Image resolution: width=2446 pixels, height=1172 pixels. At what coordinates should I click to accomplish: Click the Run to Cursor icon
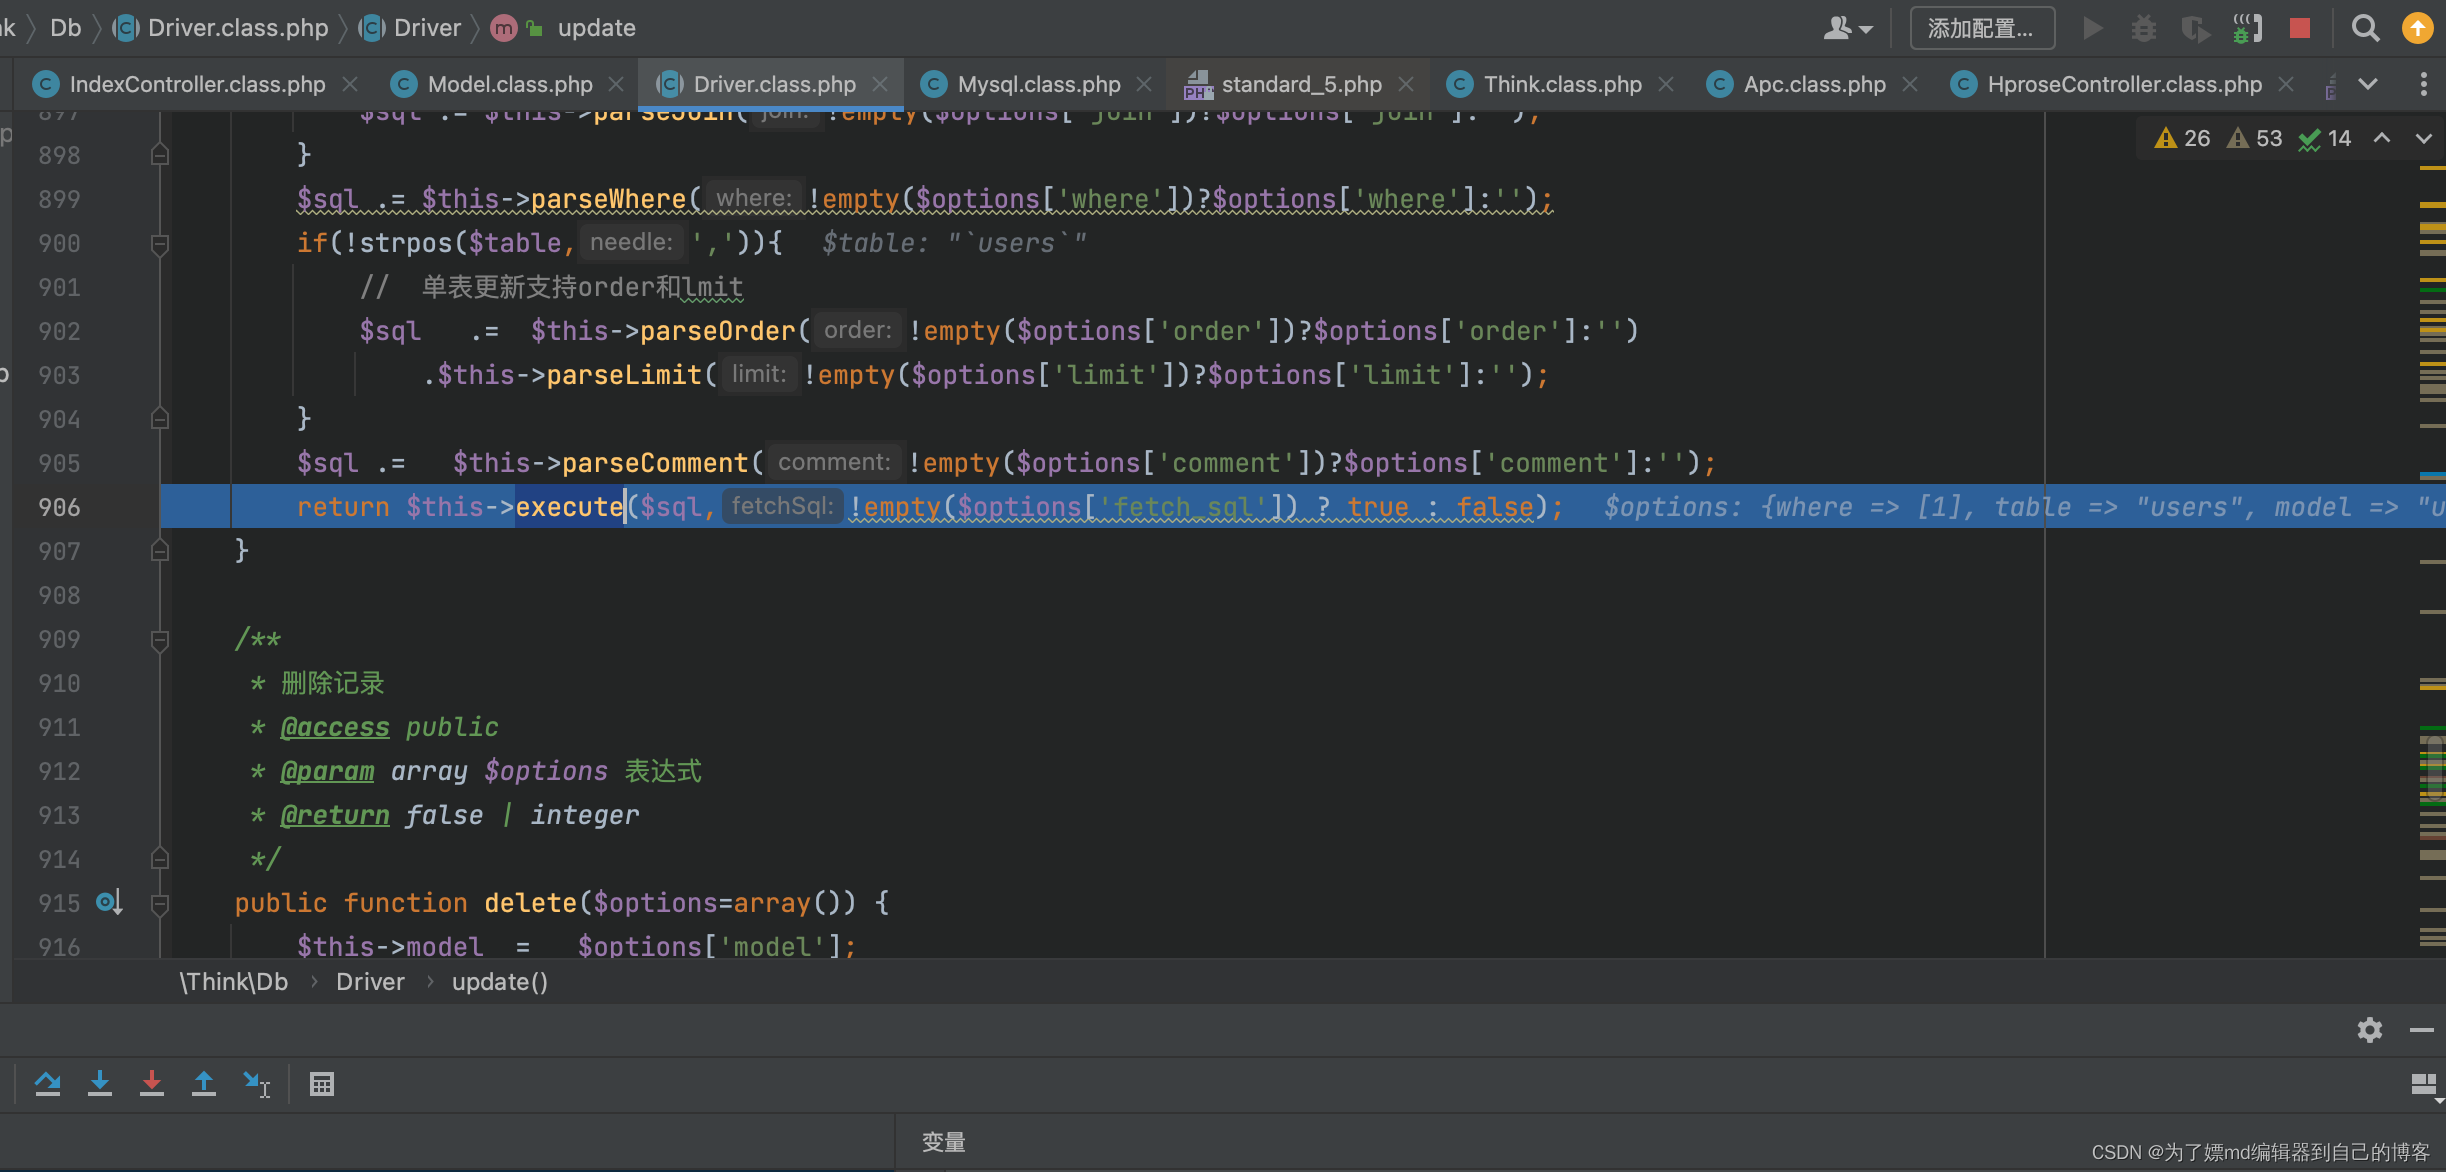(256, 1083)
